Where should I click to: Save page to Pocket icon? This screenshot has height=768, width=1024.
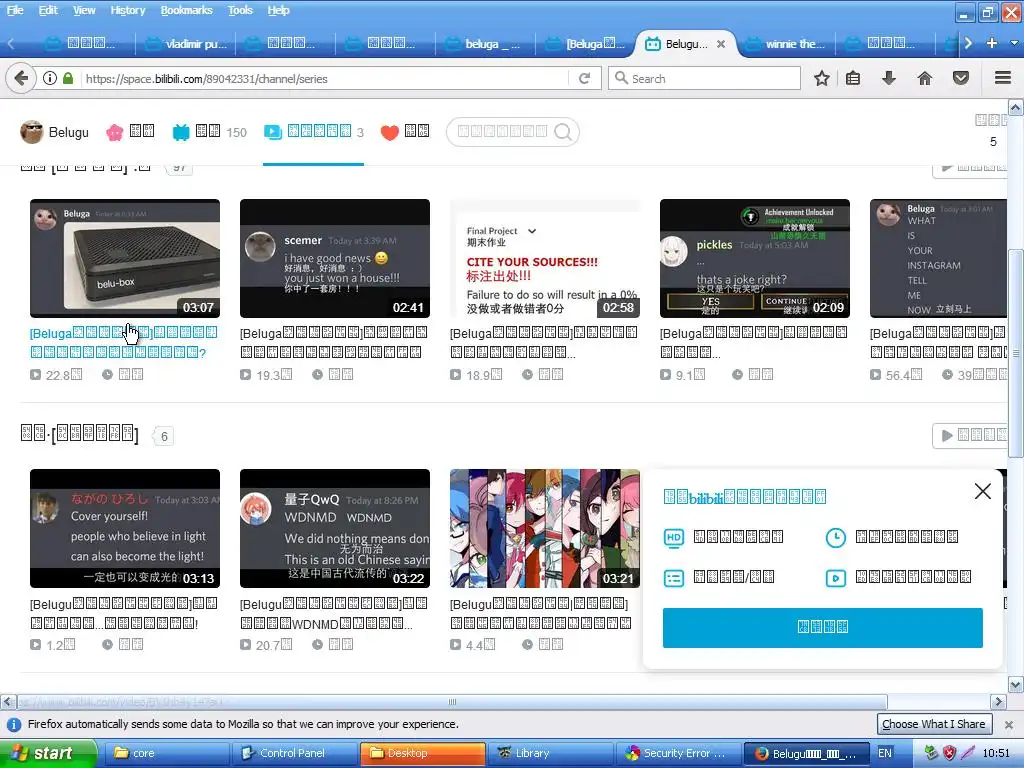tap(961, 78)
